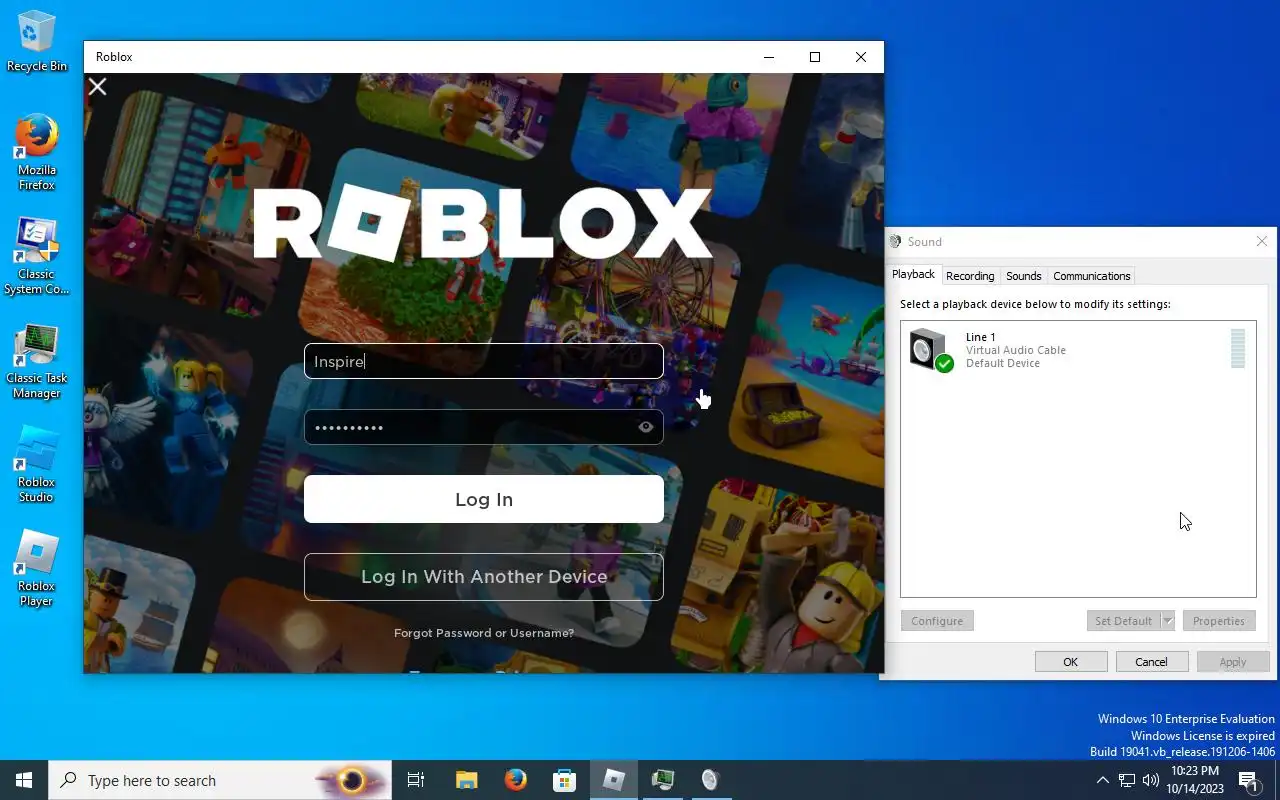Switch to the Communications tab
Viewport: 1280px width, 800px height.
(1091, 276)
